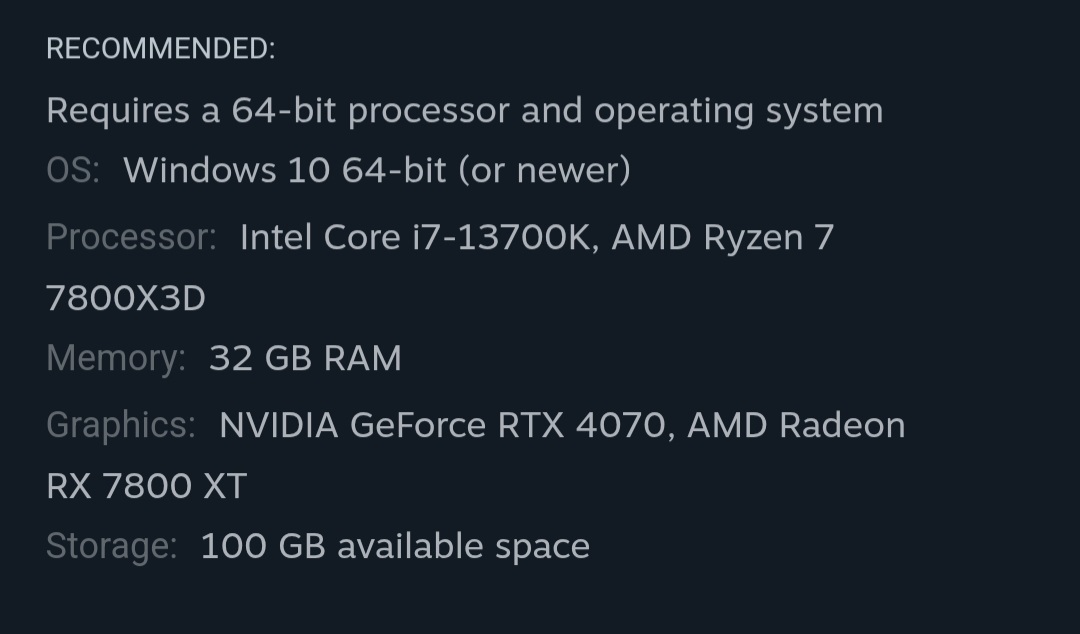The width and height of the screenshot is (1080, 634).
Task: Click the words "operating system"
Action: [738, 110]
